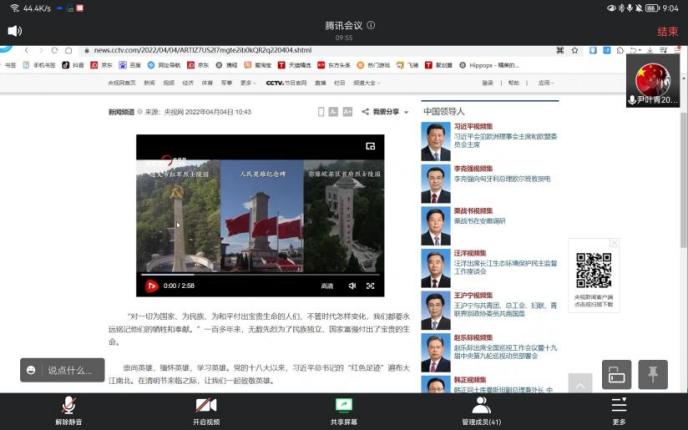Expand the 更多 dropdown in the site navigation
The height and width of the screenshot is (430, 688).
tap(247, 82)
